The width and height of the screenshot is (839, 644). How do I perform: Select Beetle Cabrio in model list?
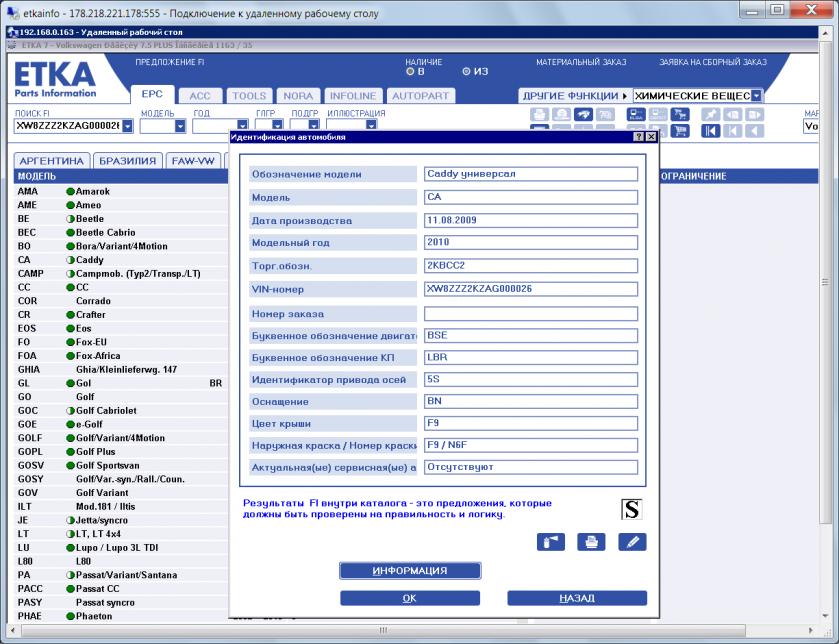tap(120, 233)
